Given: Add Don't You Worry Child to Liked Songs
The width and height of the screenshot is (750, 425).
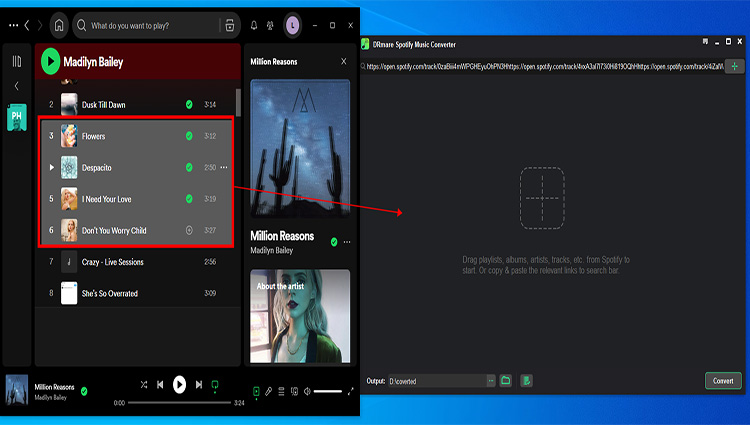Looking at the screenshot, I should click(x=189, y=230).
